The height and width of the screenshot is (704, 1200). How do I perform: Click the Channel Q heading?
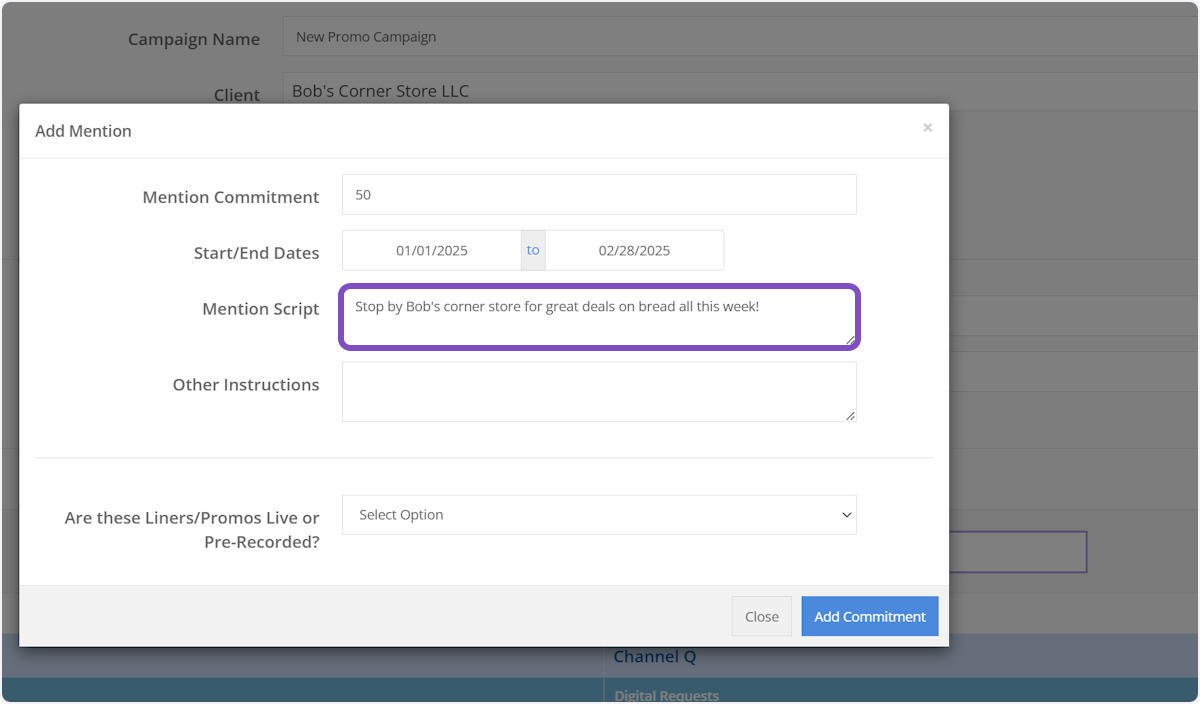[x=655, y=657]
